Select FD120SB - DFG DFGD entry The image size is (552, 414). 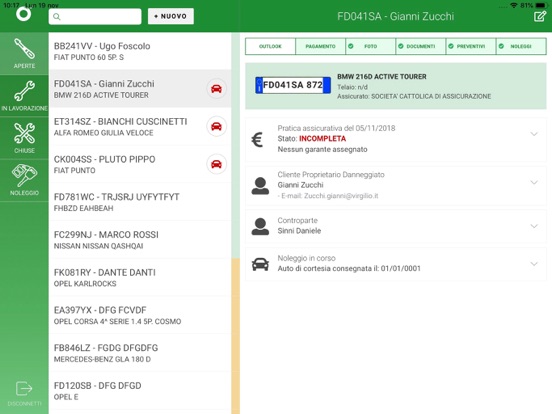140,390
